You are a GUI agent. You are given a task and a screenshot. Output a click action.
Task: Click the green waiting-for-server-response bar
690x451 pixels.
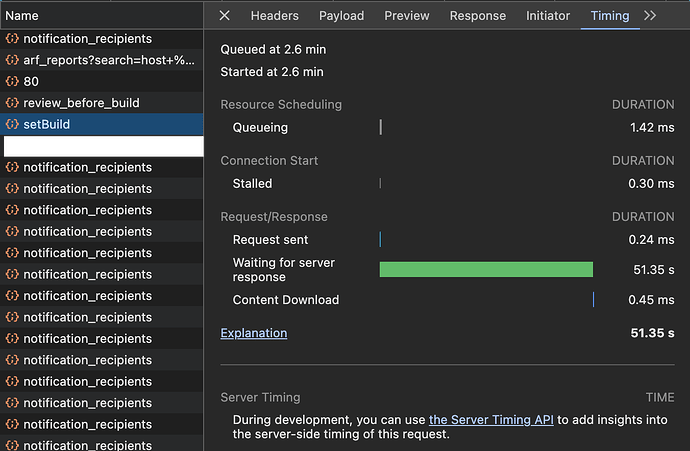point(486,270)
